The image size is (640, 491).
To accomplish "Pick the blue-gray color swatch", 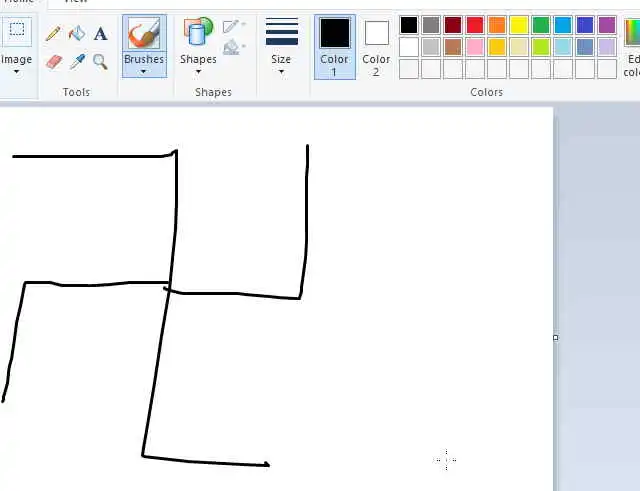I will 585,47.
